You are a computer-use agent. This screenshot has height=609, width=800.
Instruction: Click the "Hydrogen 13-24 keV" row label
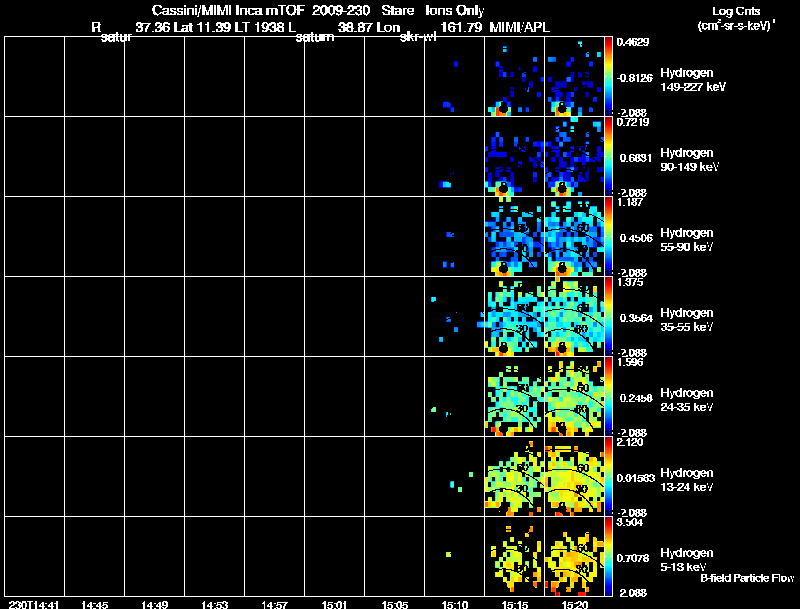point(687,480)
